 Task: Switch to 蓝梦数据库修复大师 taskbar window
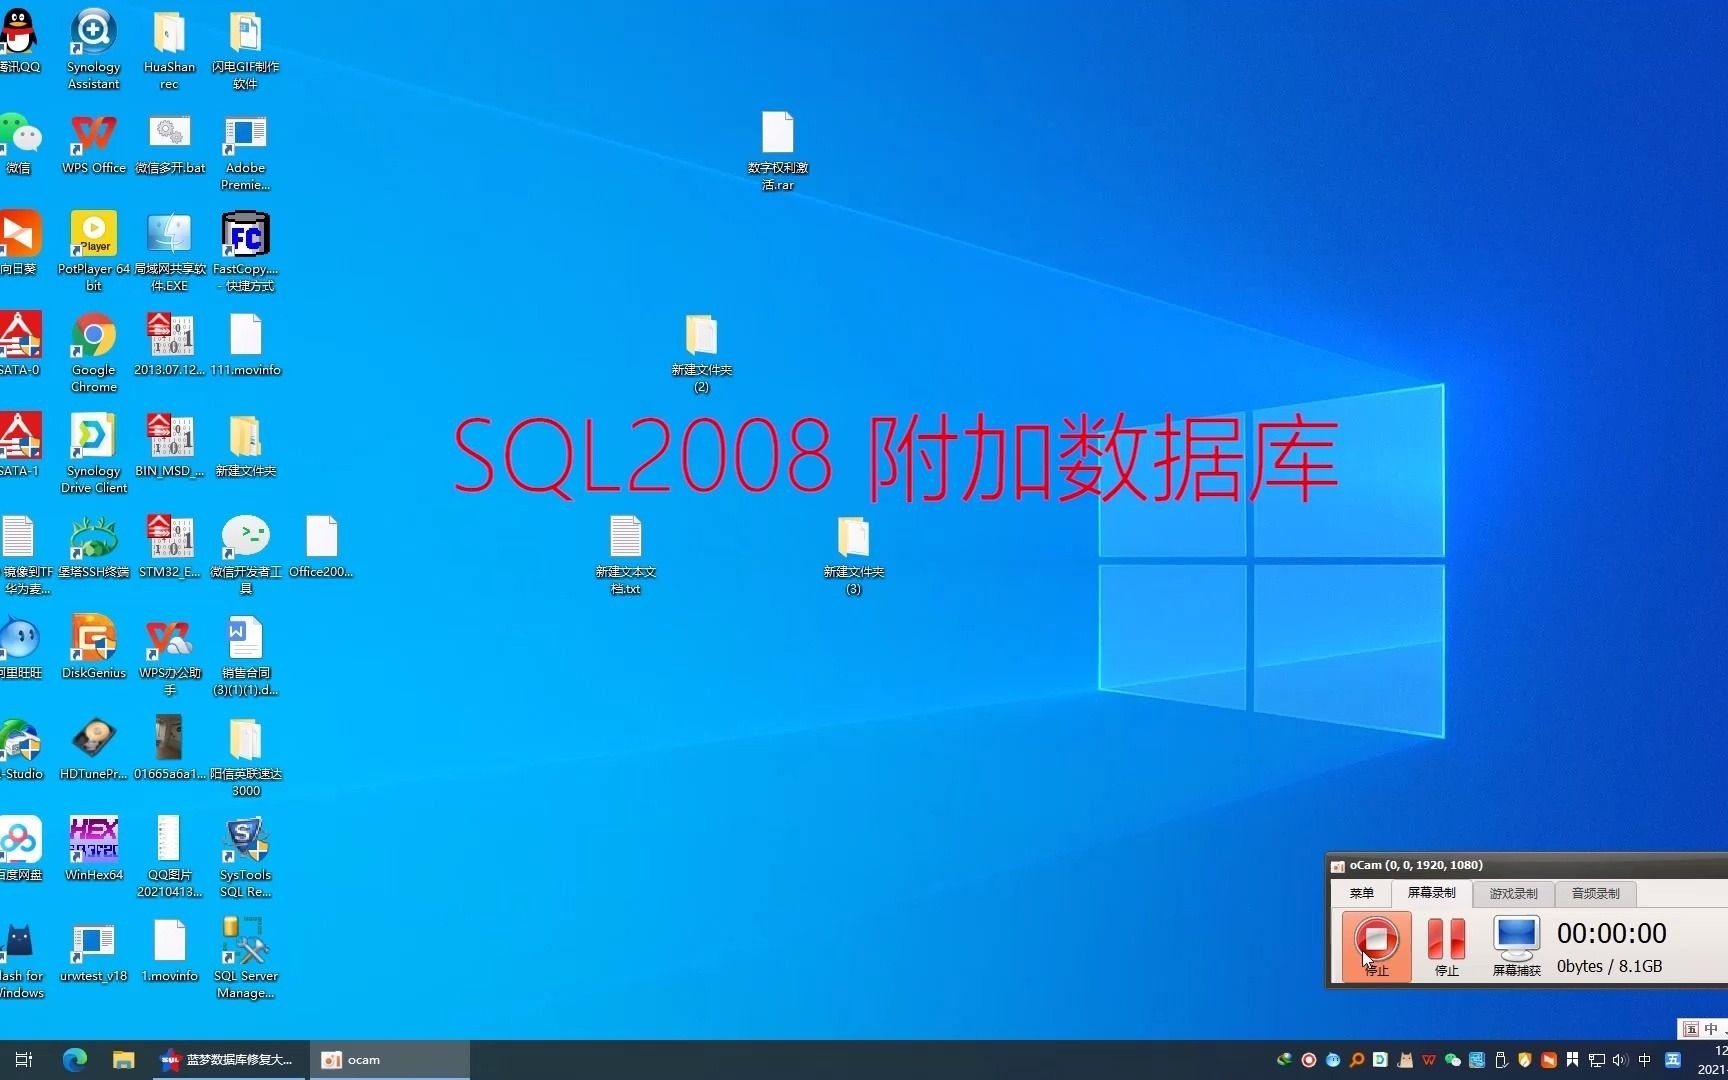[228, 1060]
